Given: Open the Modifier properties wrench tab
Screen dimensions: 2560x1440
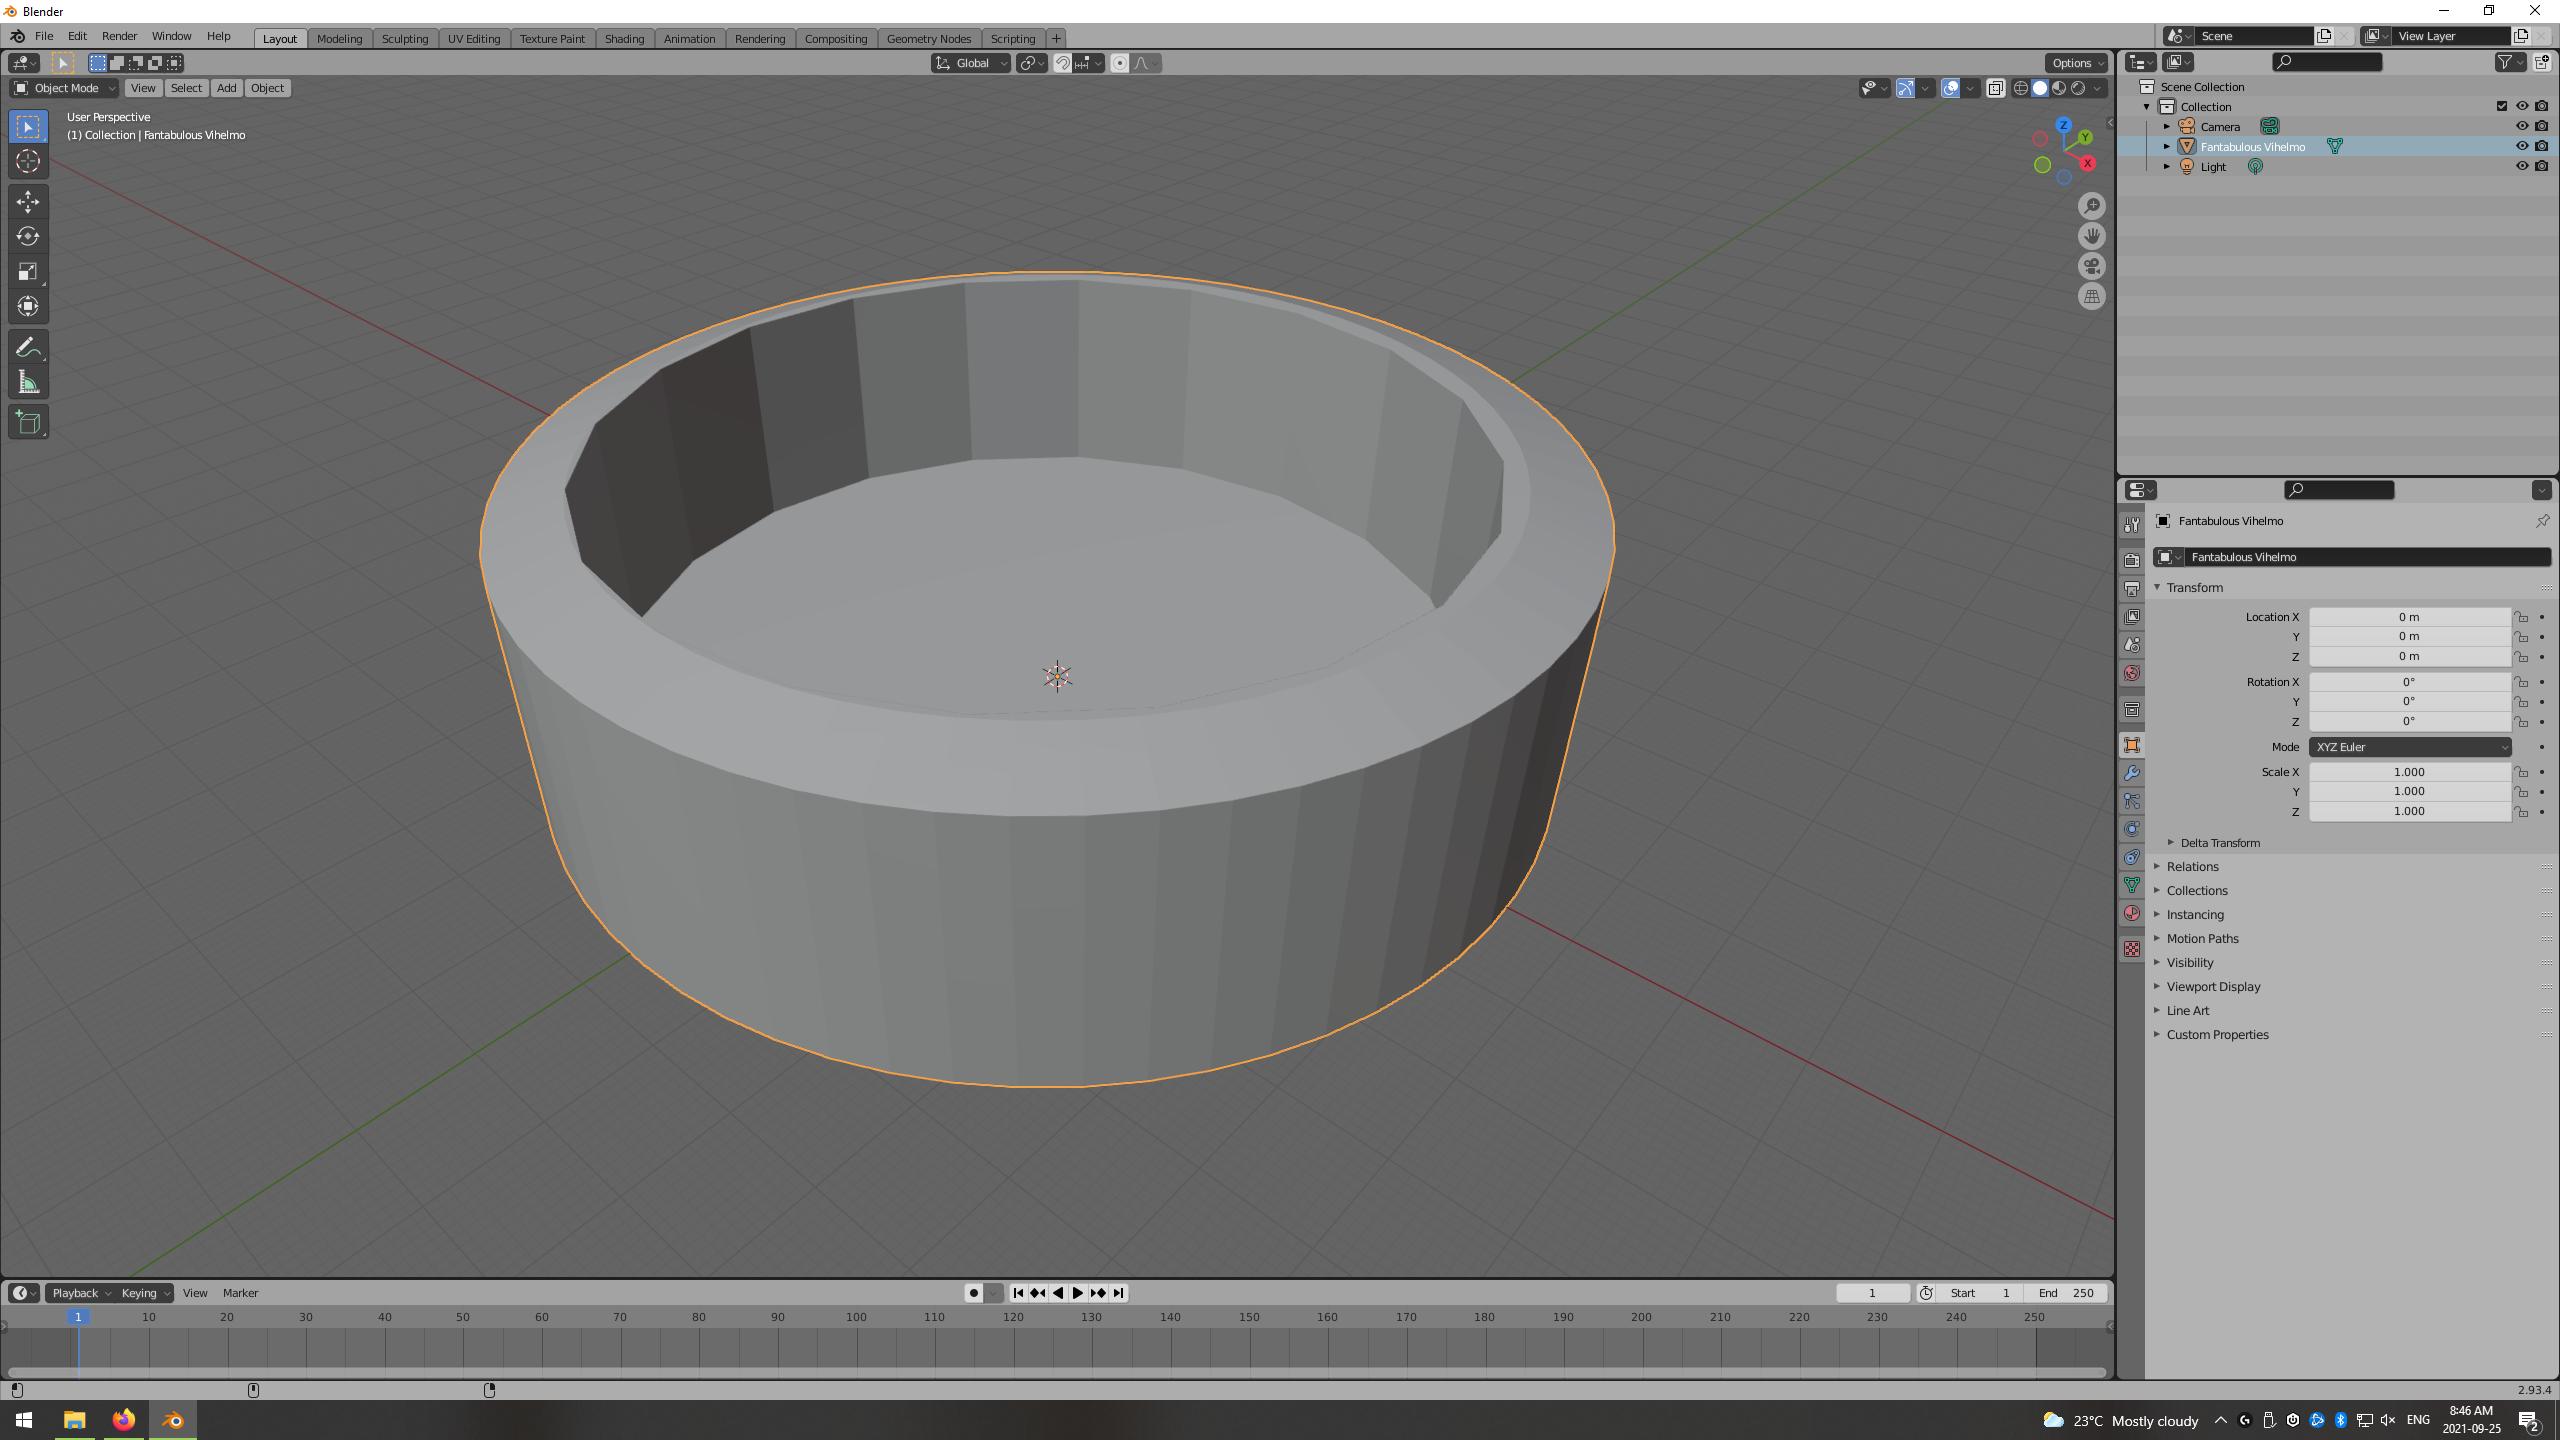Looking at the screenshot, I should click(2132, 773).
